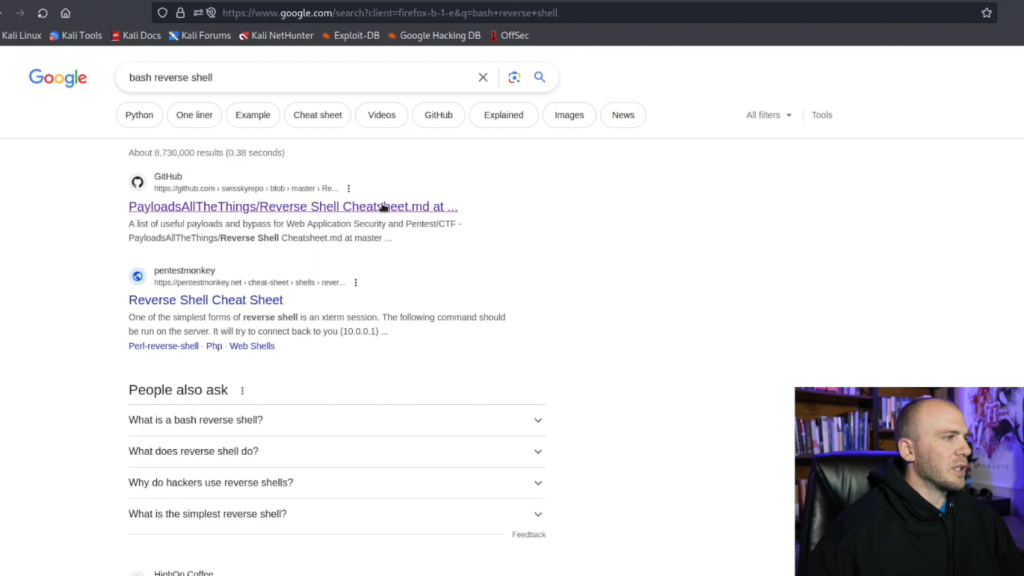Click the Google logo
The image size is (1024, 576).
pyautogui.click(x=57, y=78)
